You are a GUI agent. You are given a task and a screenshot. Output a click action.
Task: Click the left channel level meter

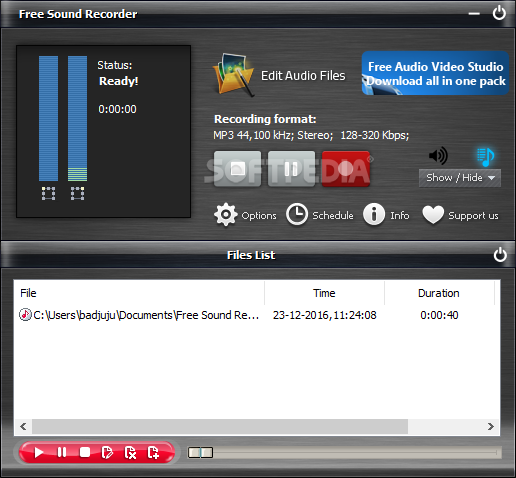[48, 118]
